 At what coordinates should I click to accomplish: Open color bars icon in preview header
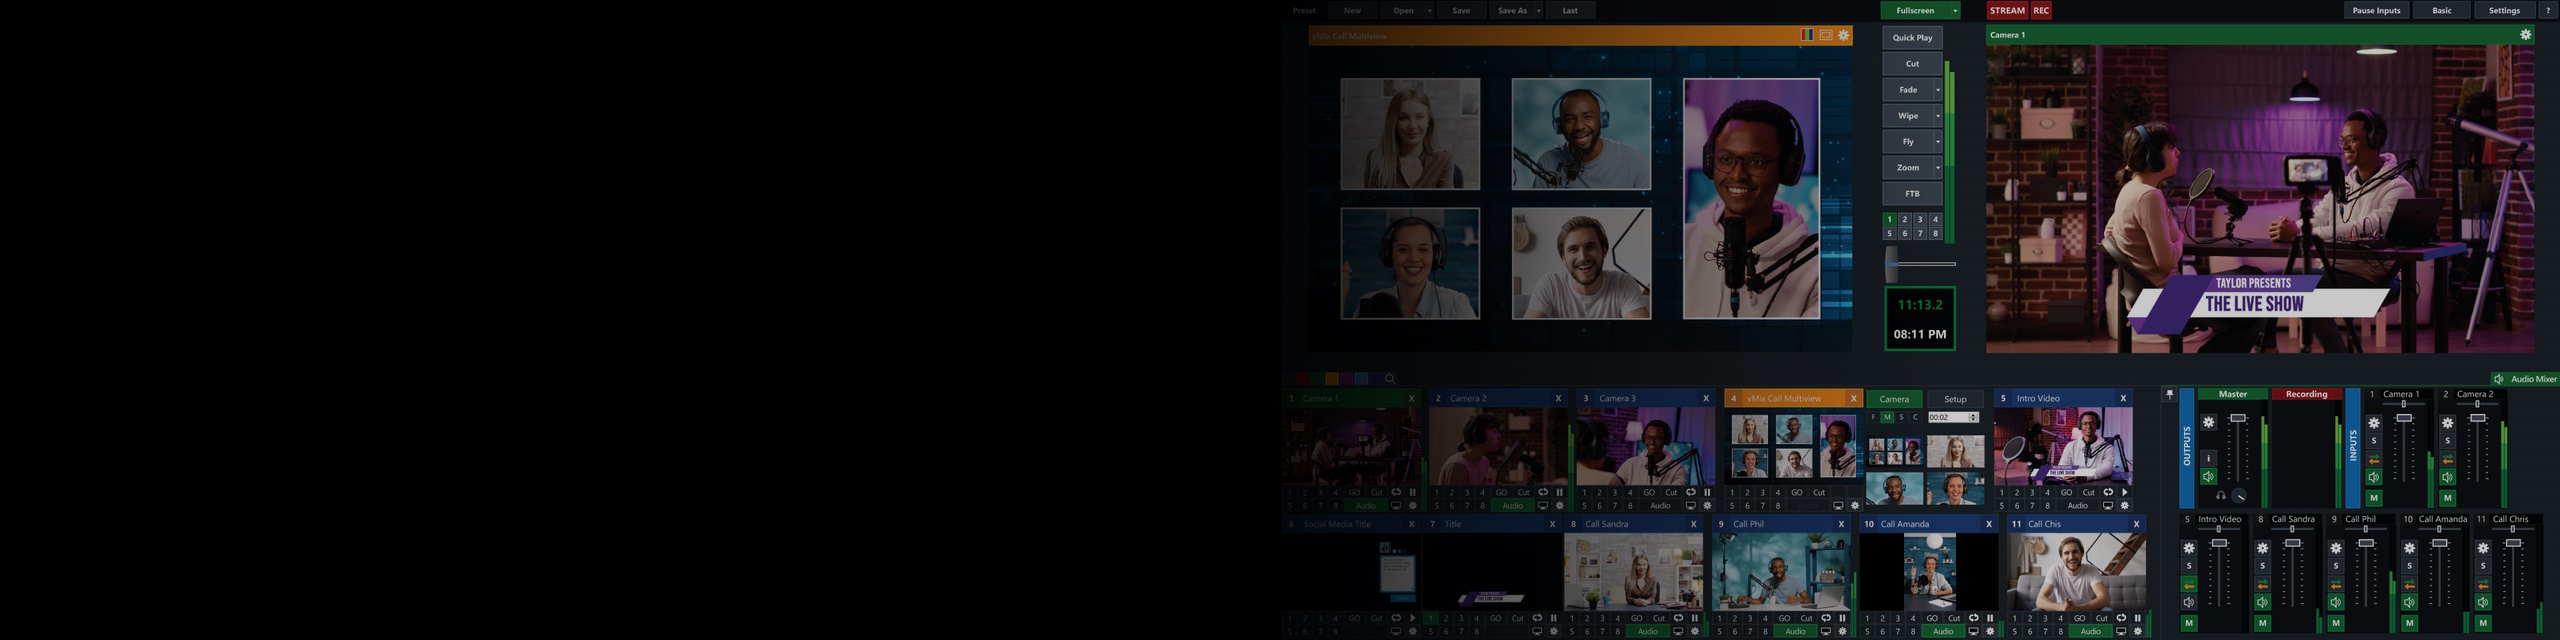[1807, 35]
